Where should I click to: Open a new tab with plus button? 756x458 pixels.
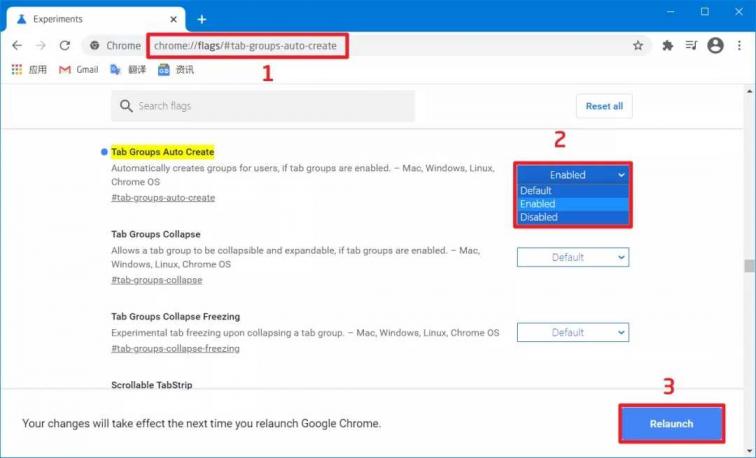tap(202, 19)
